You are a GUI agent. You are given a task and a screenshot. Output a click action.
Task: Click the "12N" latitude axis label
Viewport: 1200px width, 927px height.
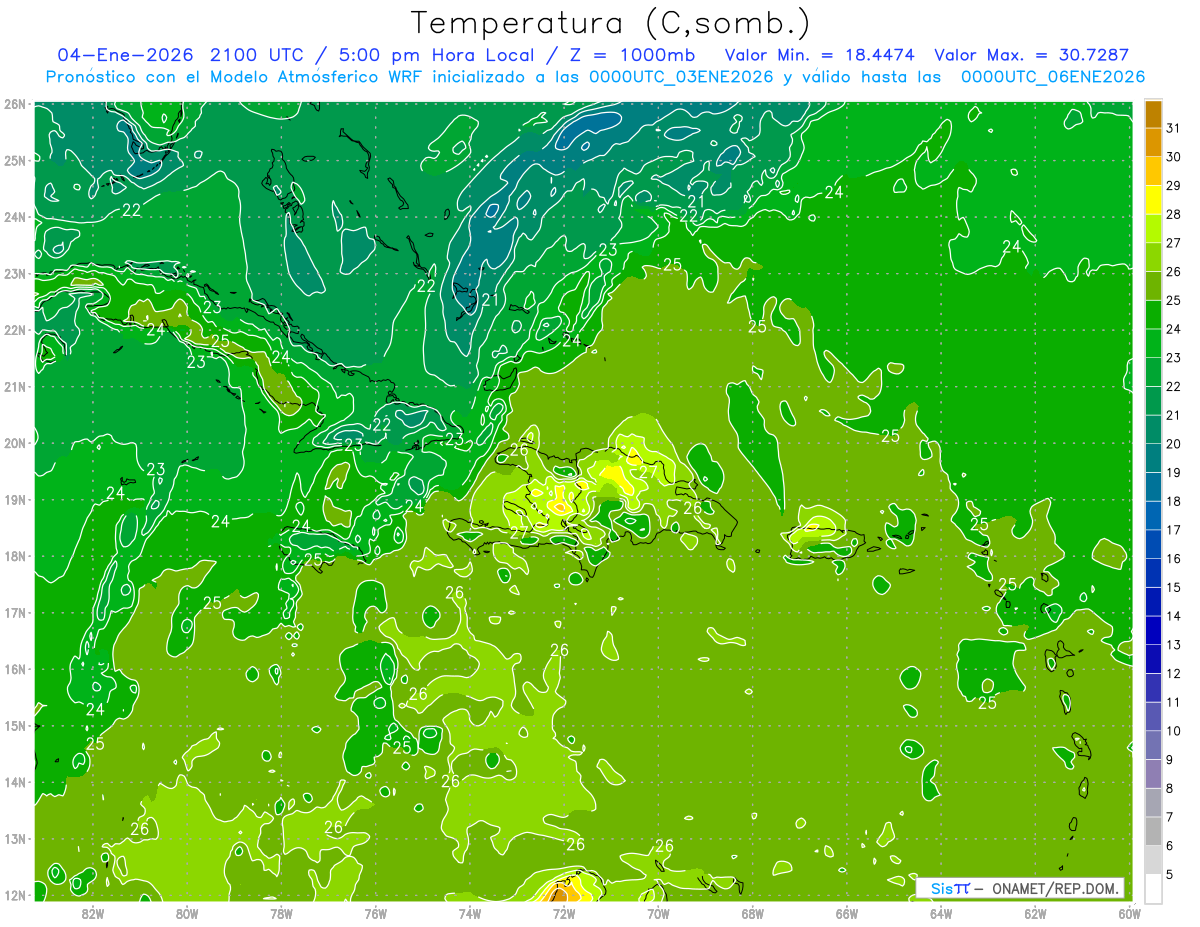pos(14,895)
